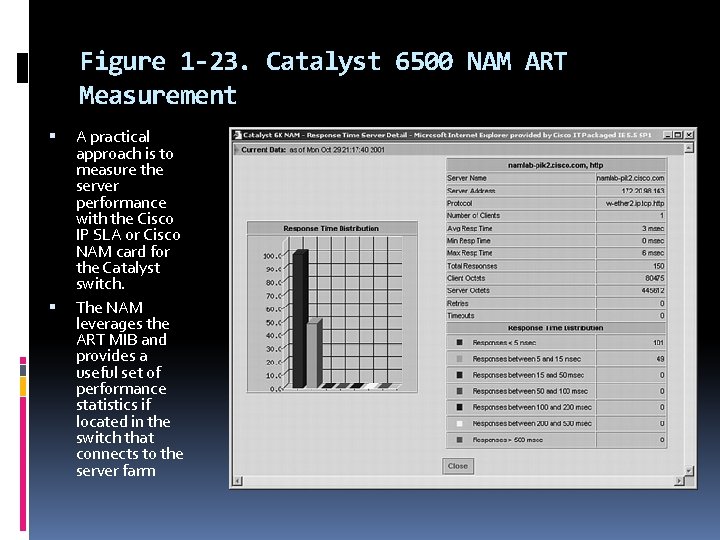Click the Total Responses row label
720x540 pixels.
472,266
